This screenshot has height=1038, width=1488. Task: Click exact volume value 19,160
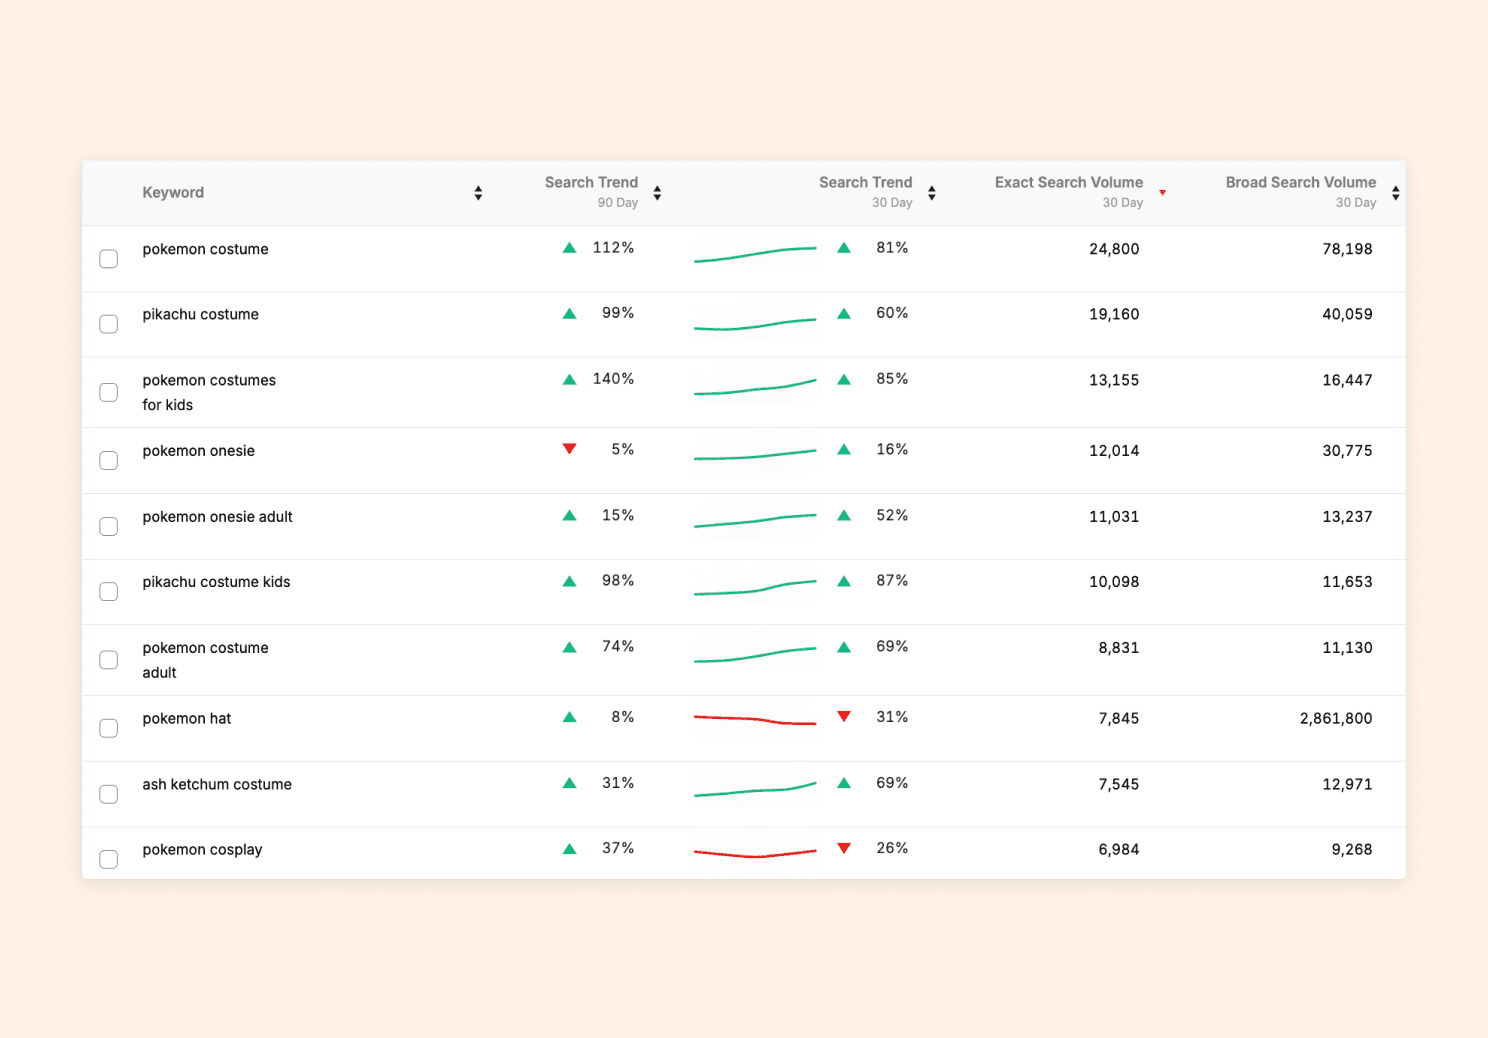pos(1114,314)
